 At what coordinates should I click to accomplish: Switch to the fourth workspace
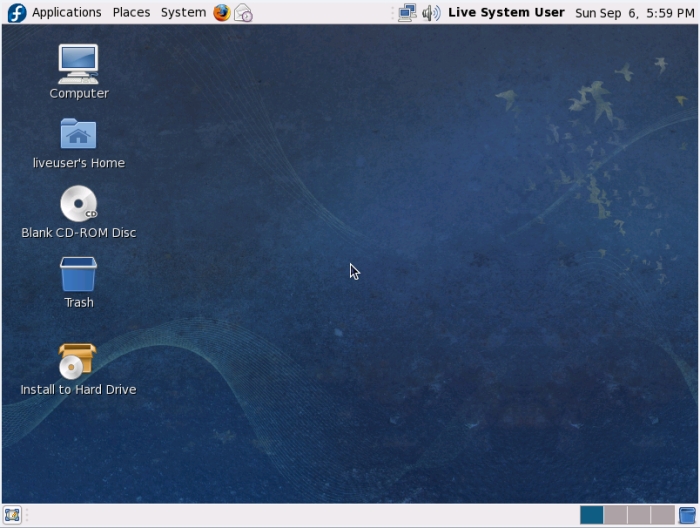pos(662,515)
